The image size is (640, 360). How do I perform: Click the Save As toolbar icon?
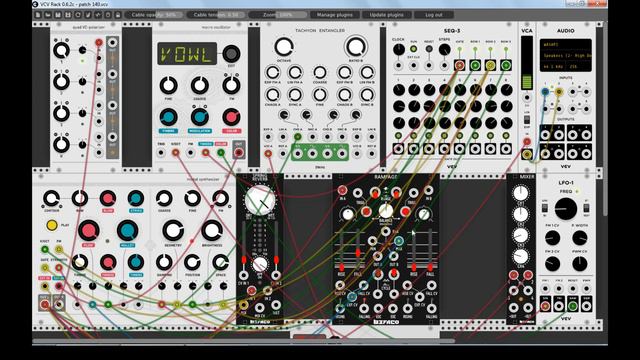(x=68, y=15)
